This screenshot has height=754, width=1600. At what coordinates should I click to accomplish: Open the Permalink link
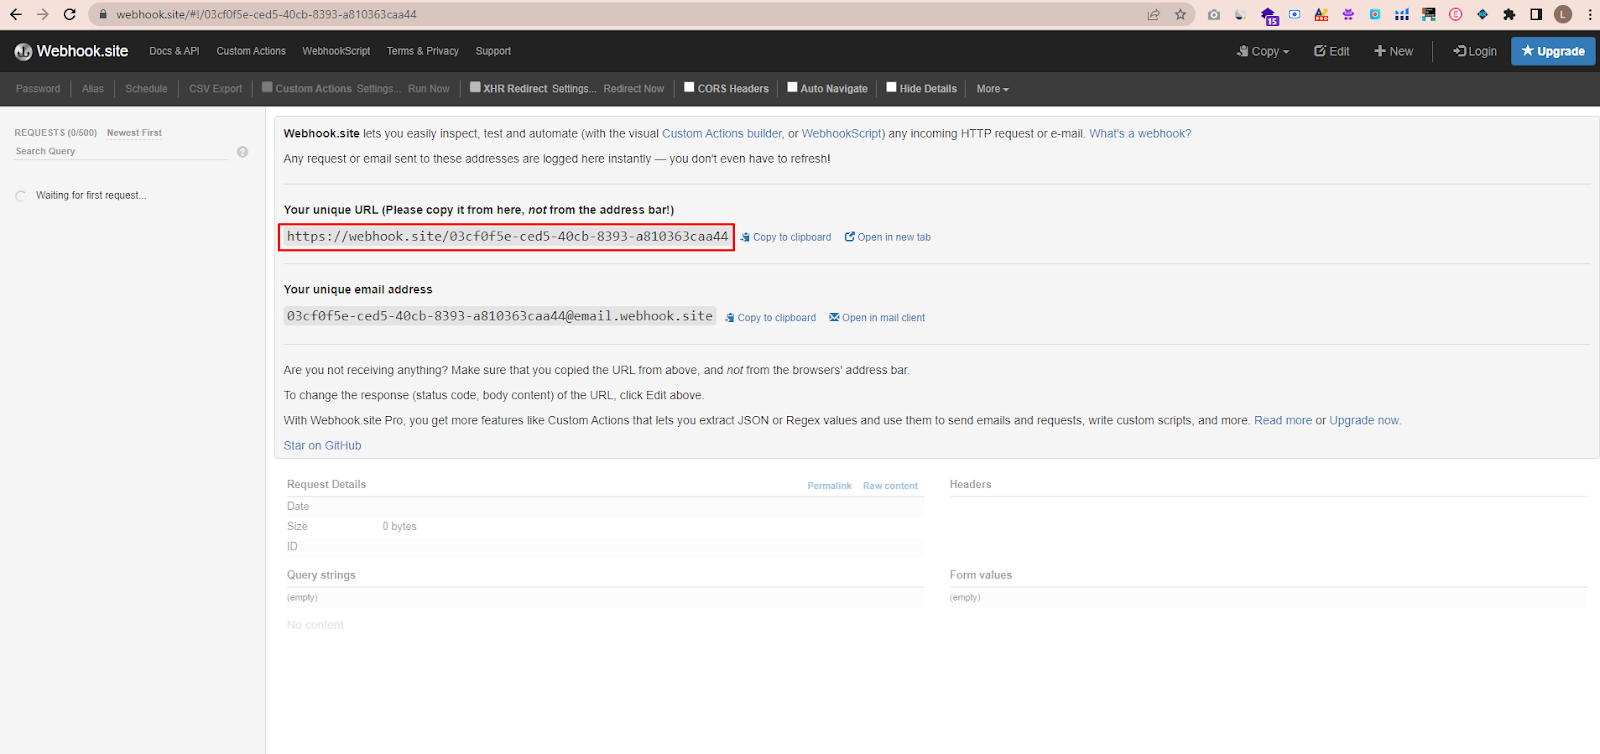click(x=830, y=486)
